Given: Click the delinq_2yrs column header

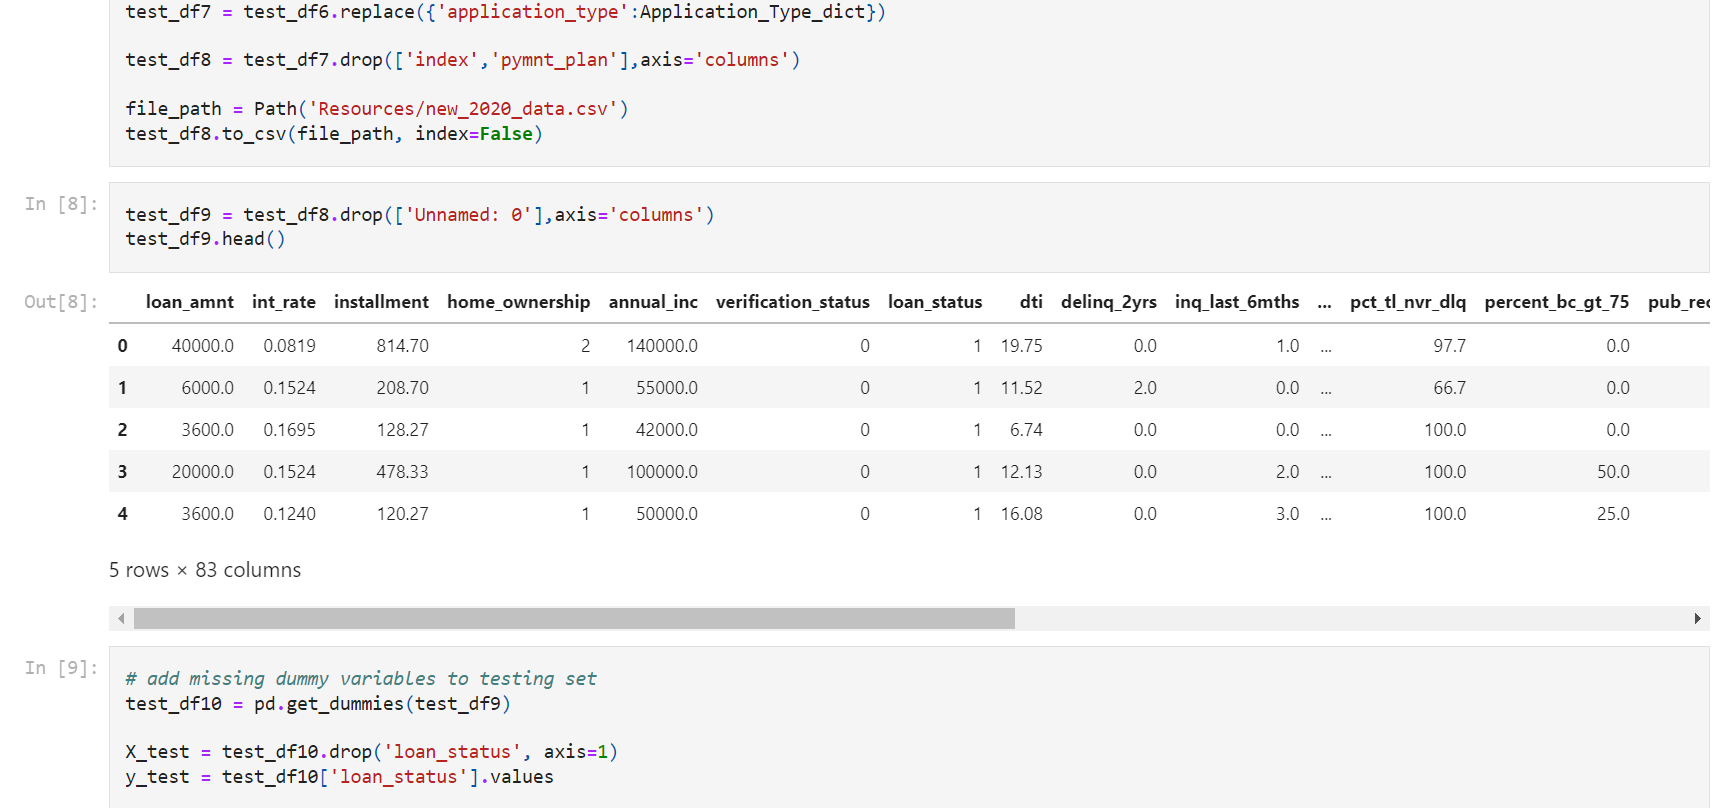Looking at the screenshot, I should [1109, 302].
